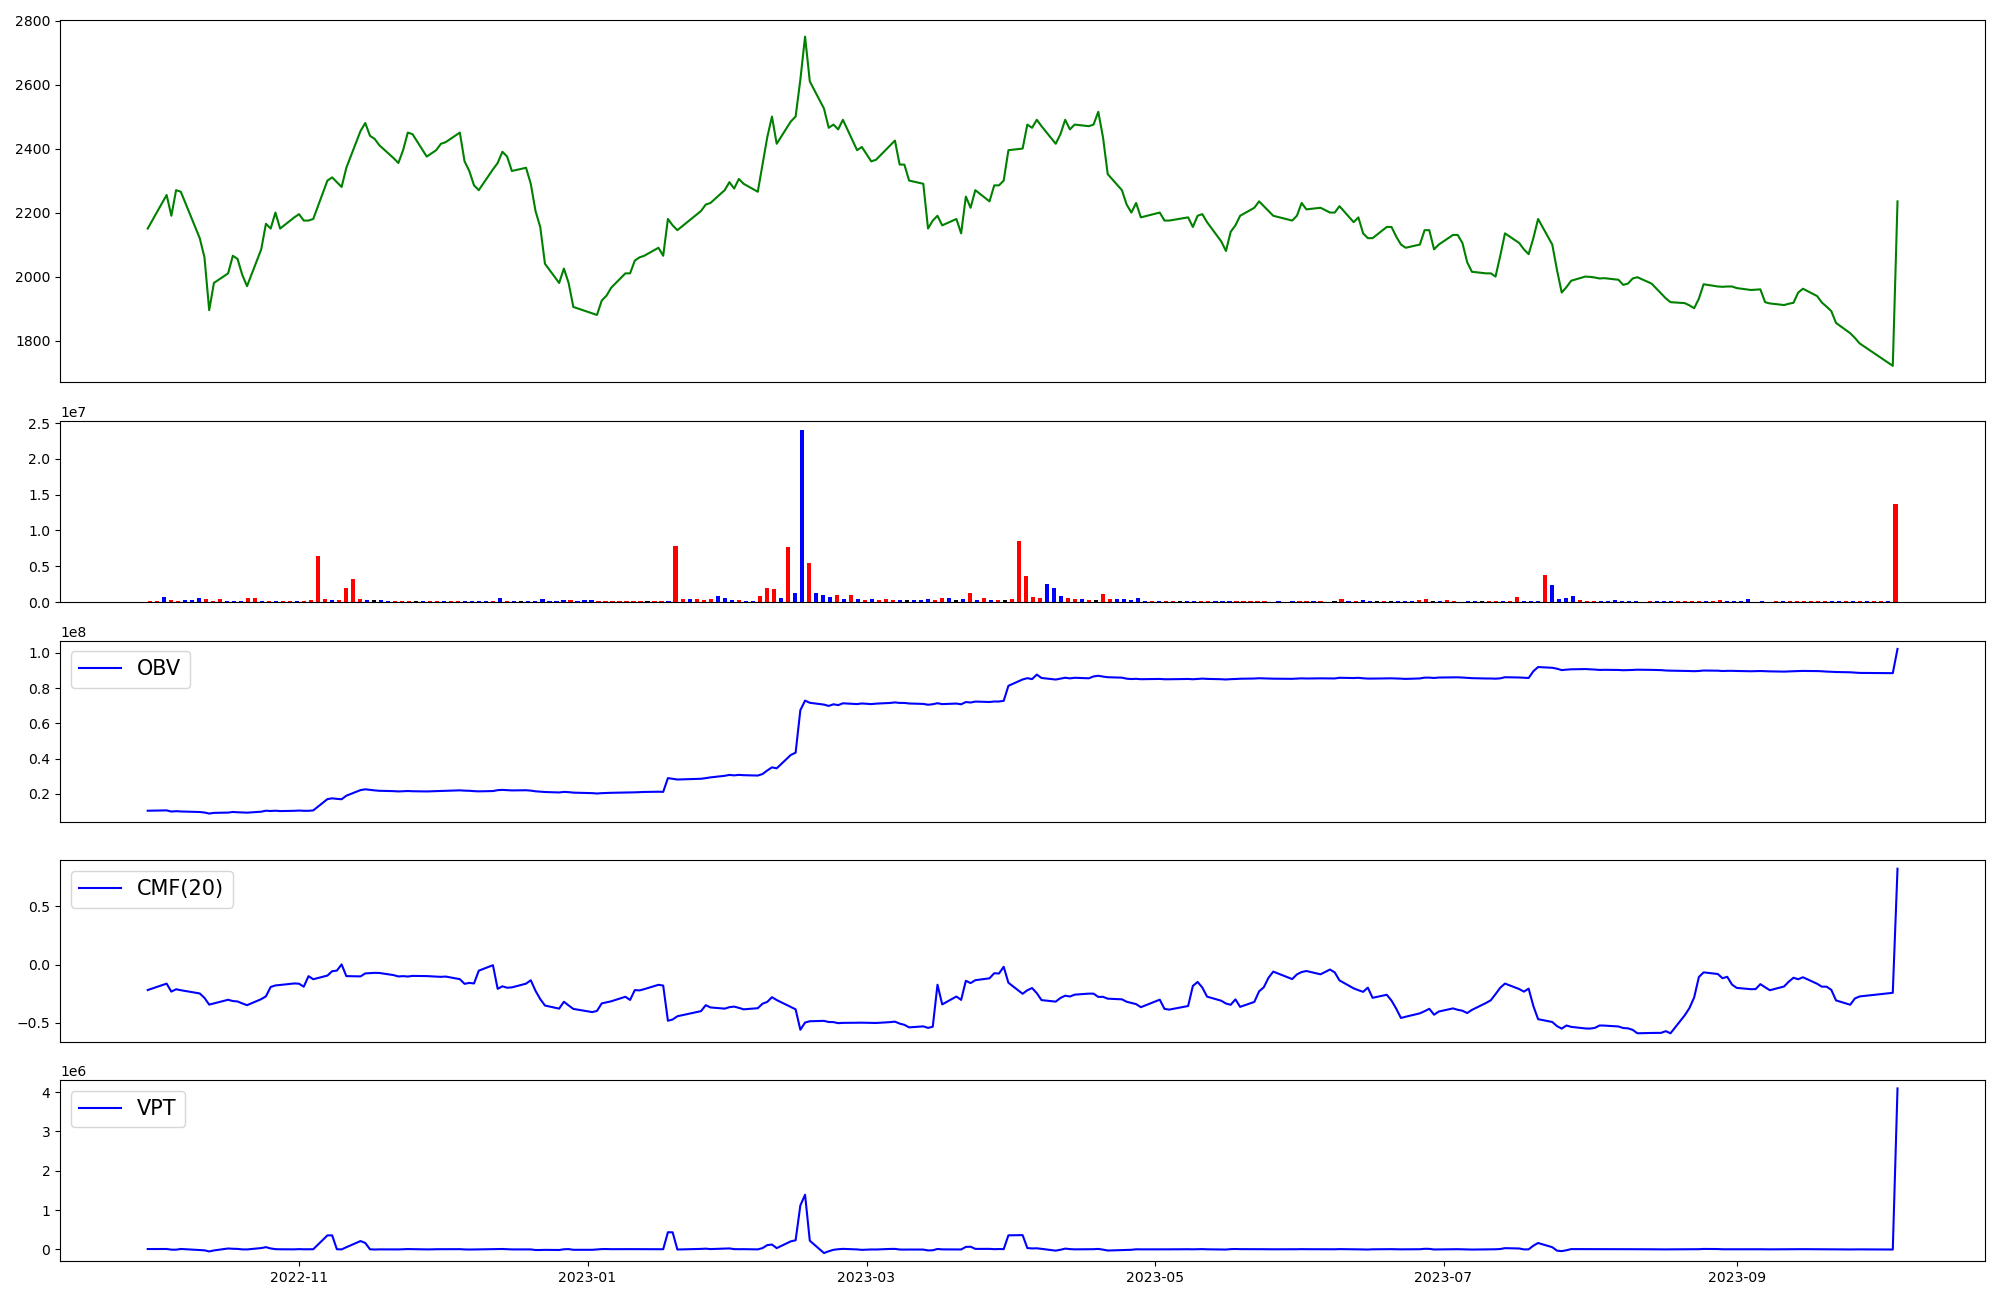The width and height of the screenshot is (2000, 1300).
Task: Click the blue line sample in OBV legend
Action: pos(100,668)
